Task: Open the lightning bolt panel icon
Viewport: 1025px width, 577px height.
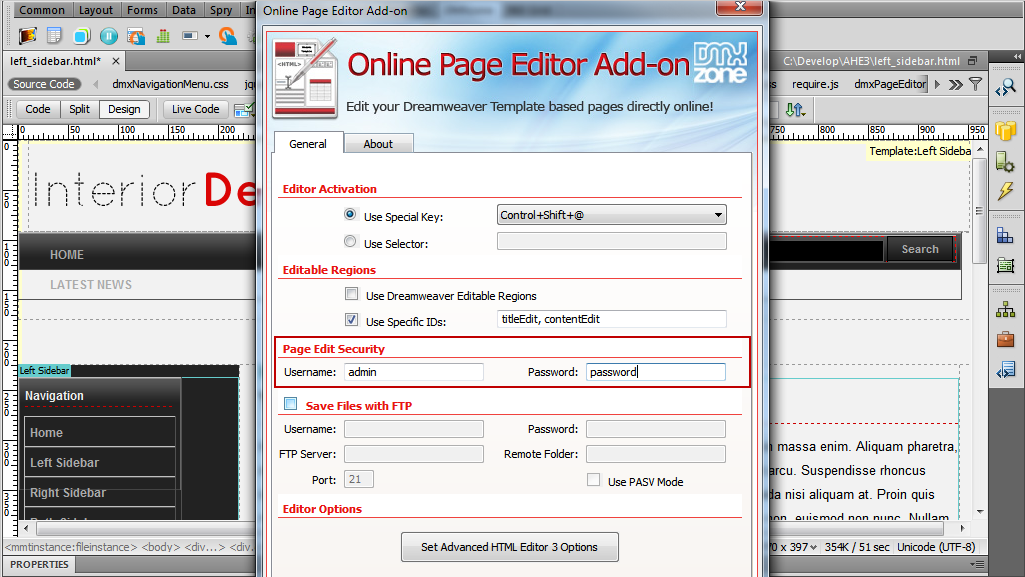Action: coord(1005,191)
